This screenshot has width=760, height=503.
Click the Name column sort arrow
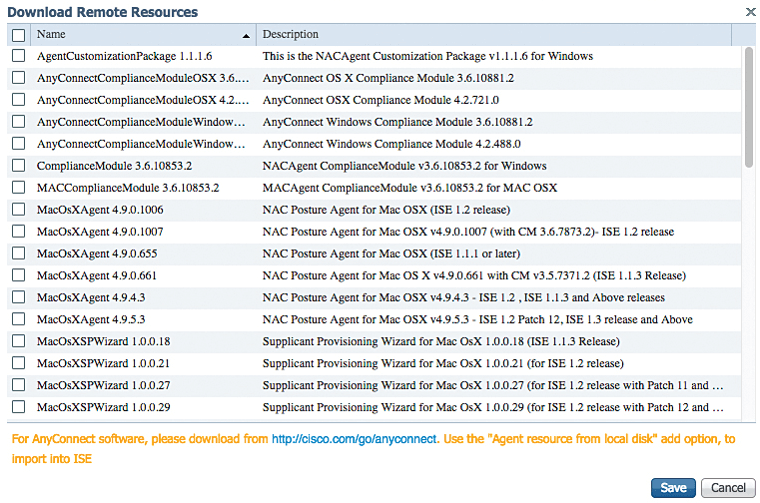tap(246, 36)
